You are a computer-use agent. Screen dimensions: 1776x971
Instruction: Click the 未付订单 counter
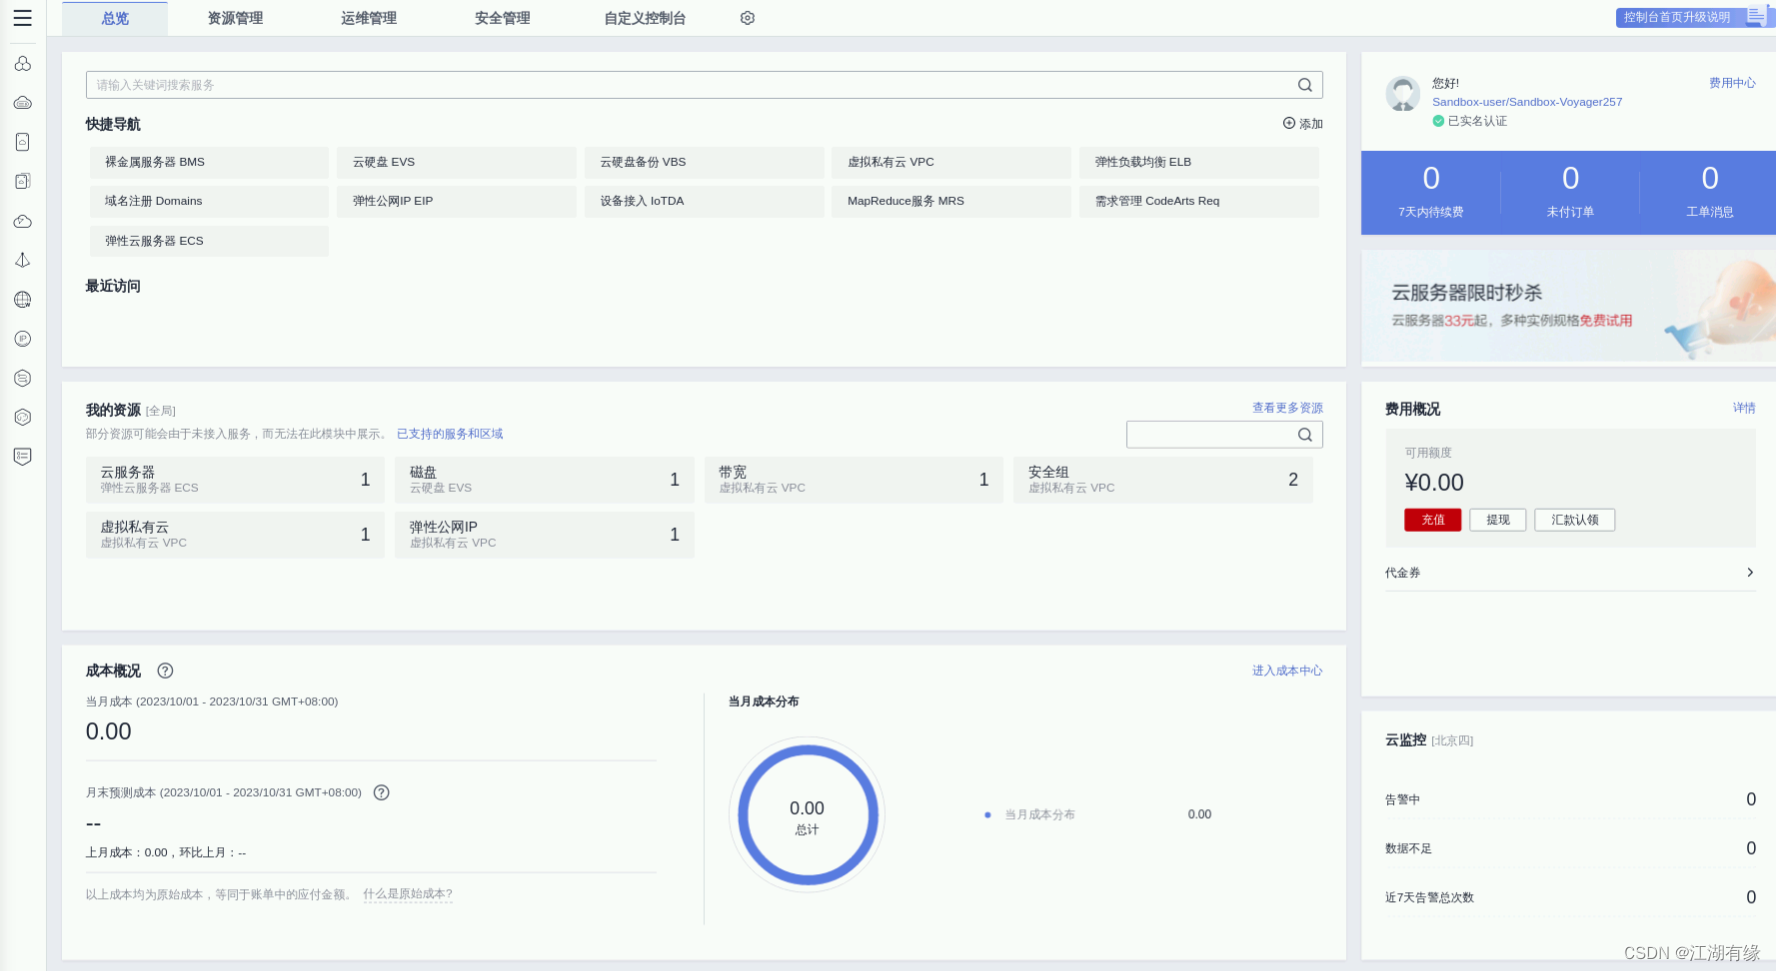1570,192
